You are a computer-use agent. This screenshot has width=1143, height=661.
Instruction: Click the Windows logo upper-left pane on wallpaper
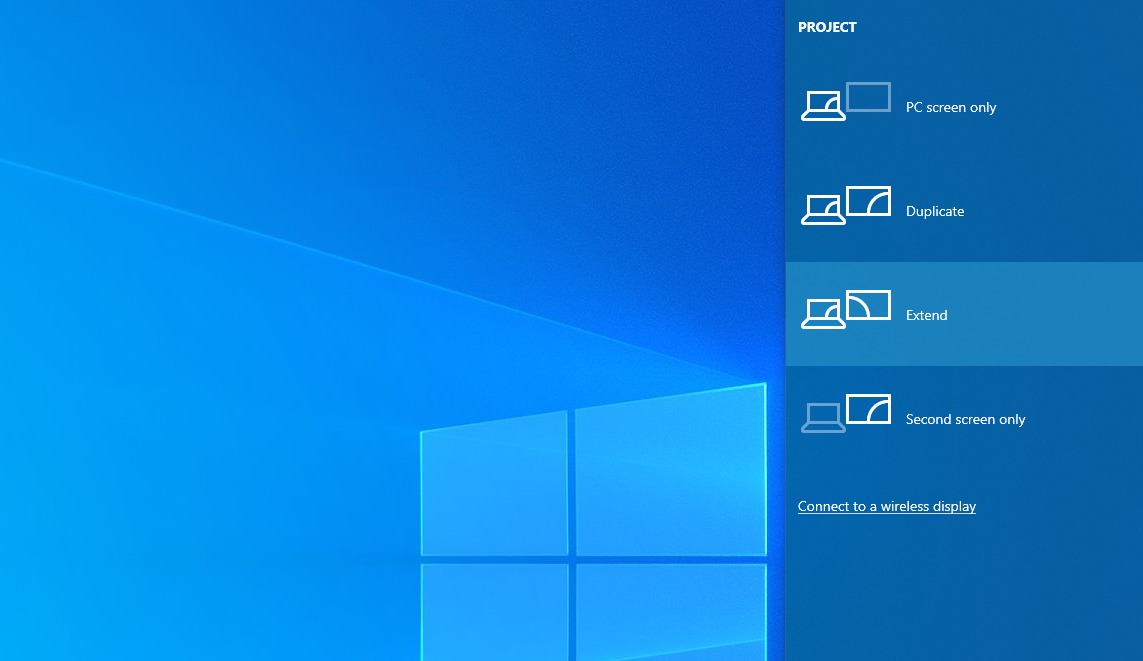click(x=494, y=485)
